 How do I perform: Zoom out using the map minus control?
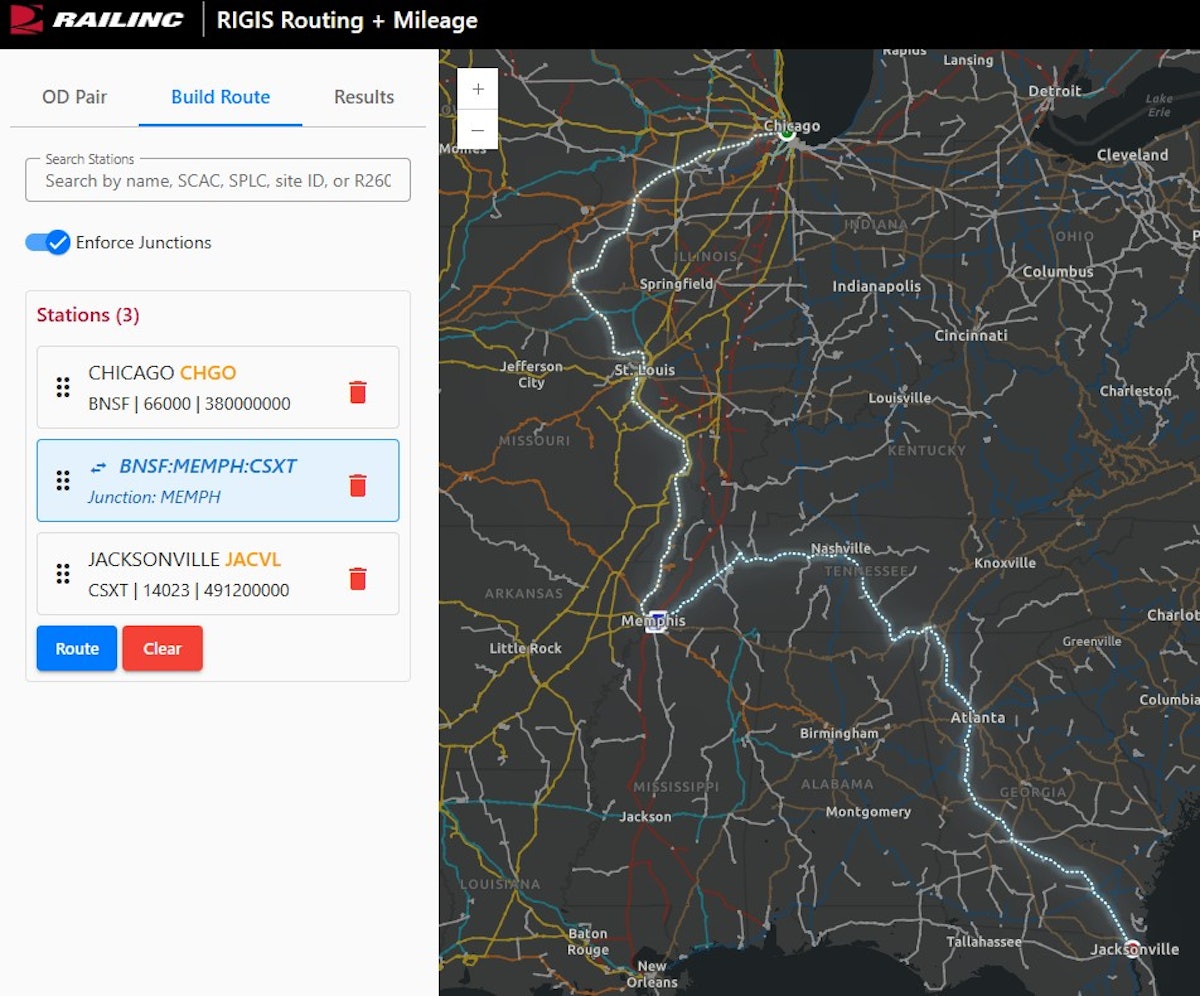[477, 130]
